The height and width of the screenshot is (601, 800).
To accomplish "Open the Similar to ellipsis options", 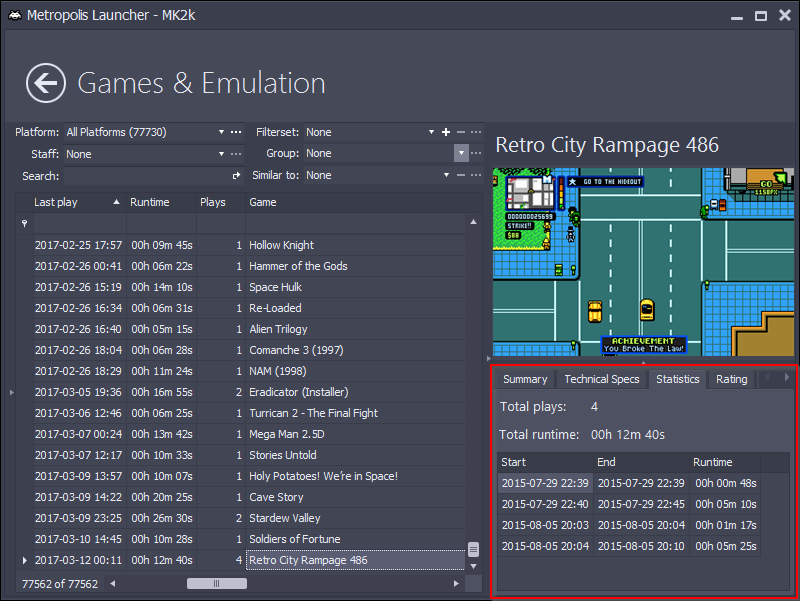I will point(476,175).
